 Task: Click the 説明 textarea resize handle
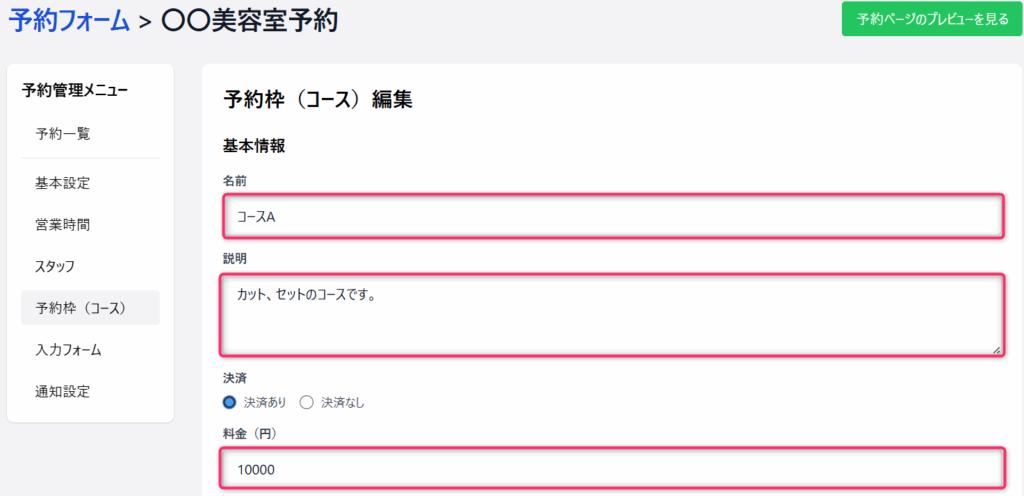coord(995,349)
